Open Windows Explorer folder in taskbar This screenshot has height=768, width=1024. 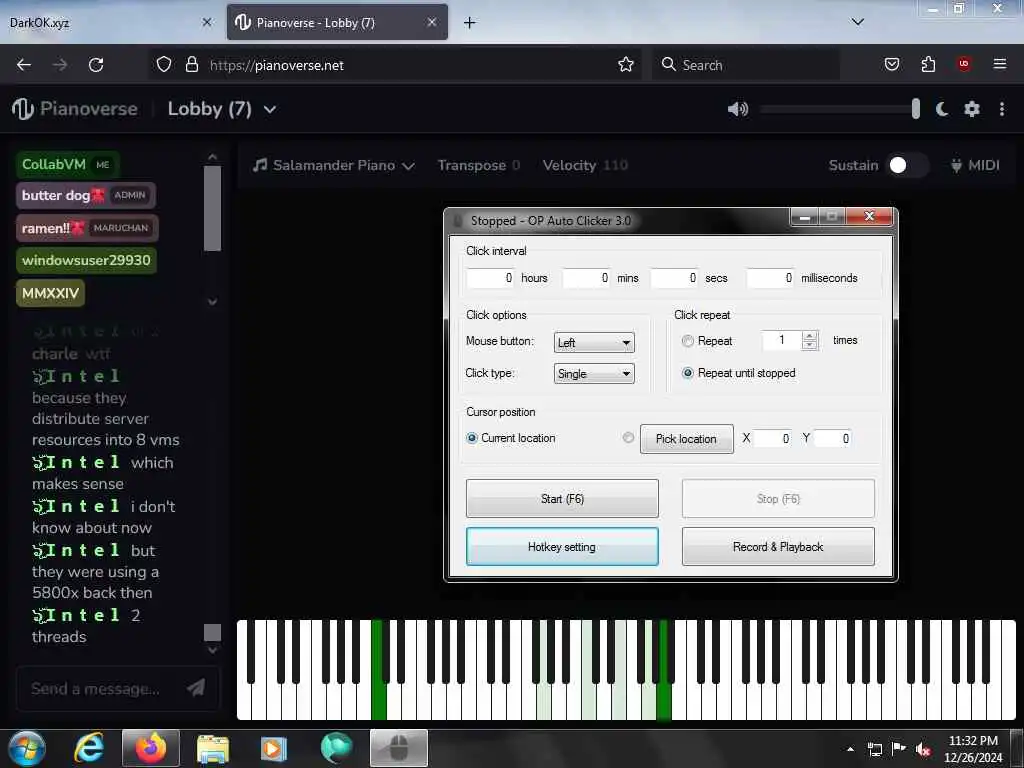click(213, 749)
